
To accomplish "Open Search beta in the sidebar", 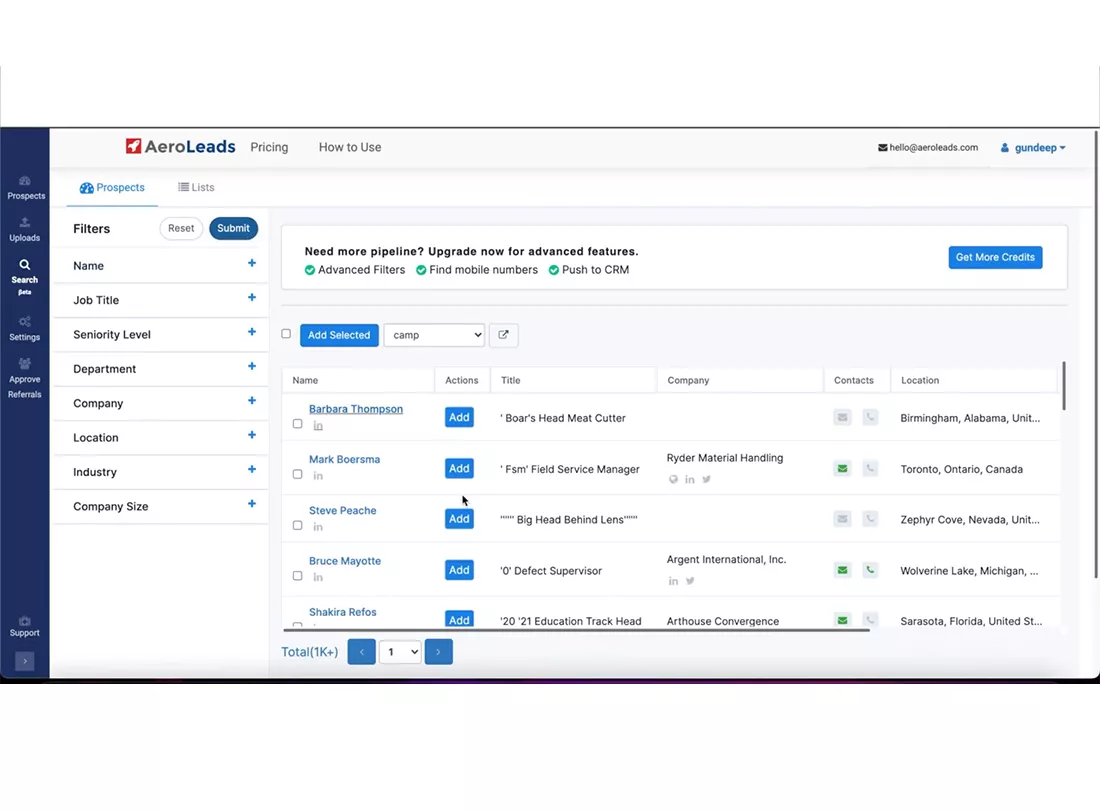I will click(25, 277).
